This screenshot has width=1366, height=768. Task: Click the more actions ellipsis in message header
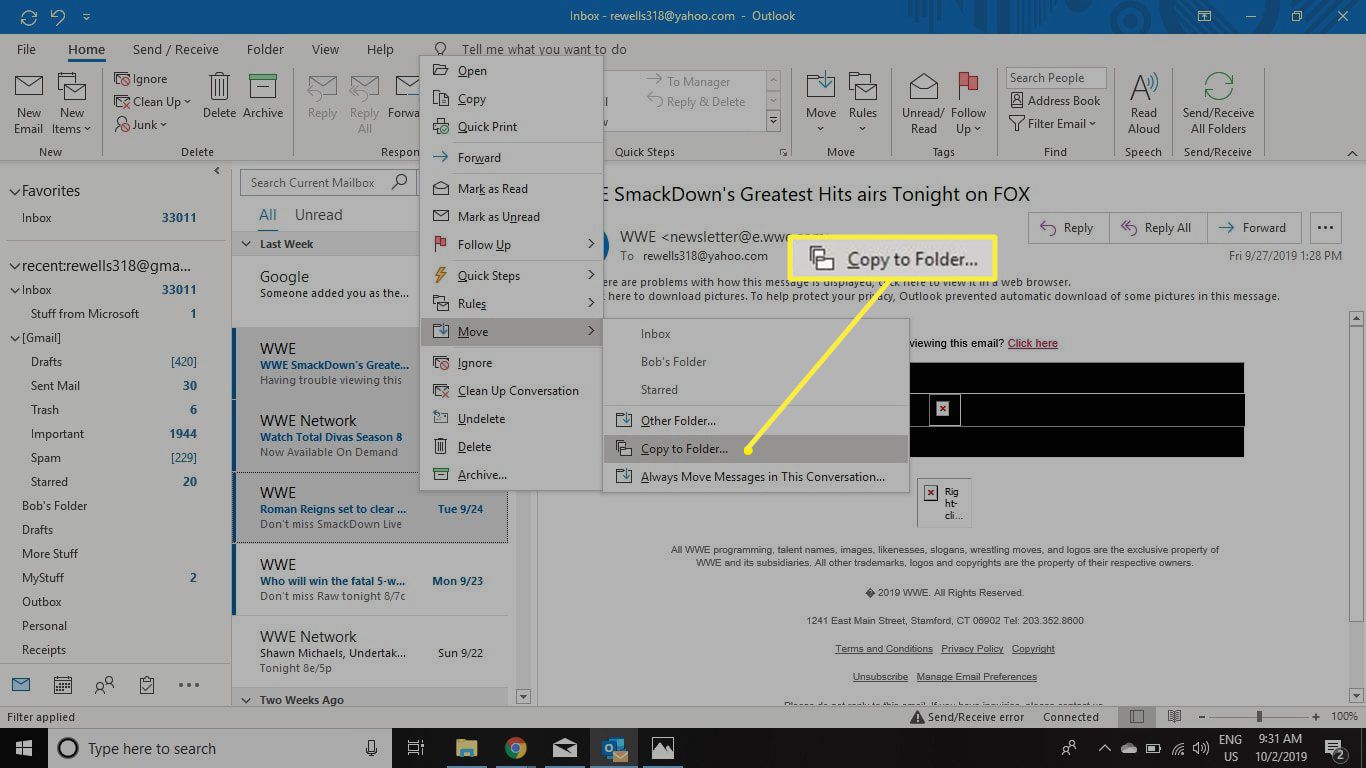(x=1325, y=227)
